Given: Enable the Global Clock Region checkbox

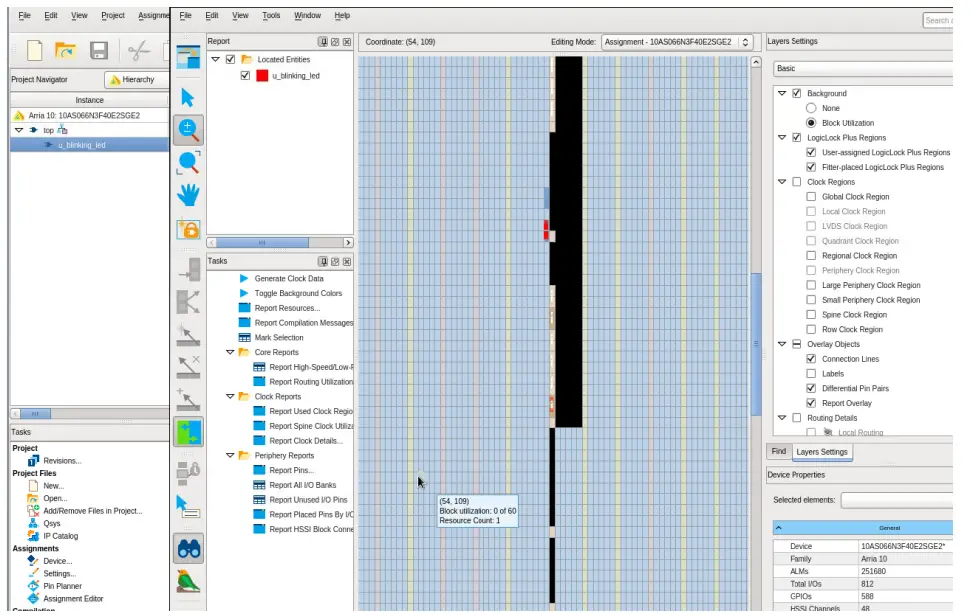Looking at the screenshot, I should tap(811, 197).
